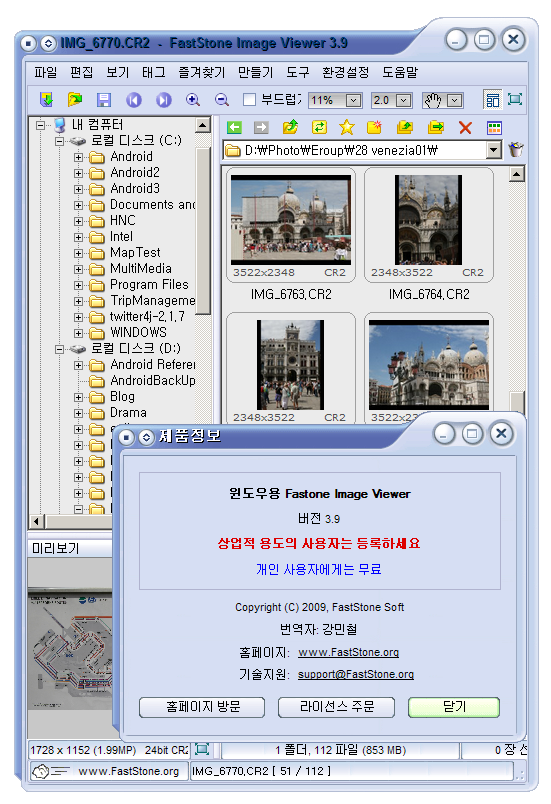551x804 pixels.
Task: Open the 2.0 magnifier dropdown
Action: pos(403,100)
